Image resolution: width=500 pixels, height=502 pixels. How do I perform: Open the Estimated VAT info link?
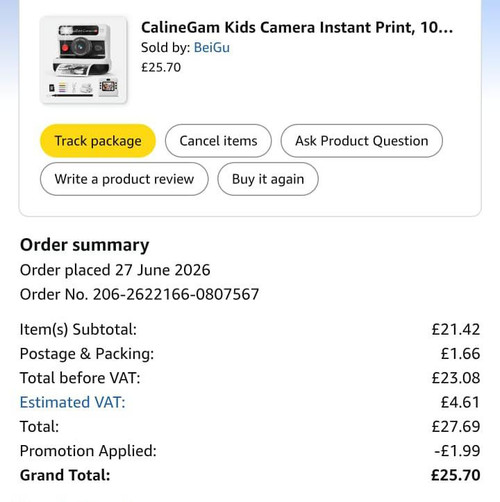(72, 402)
